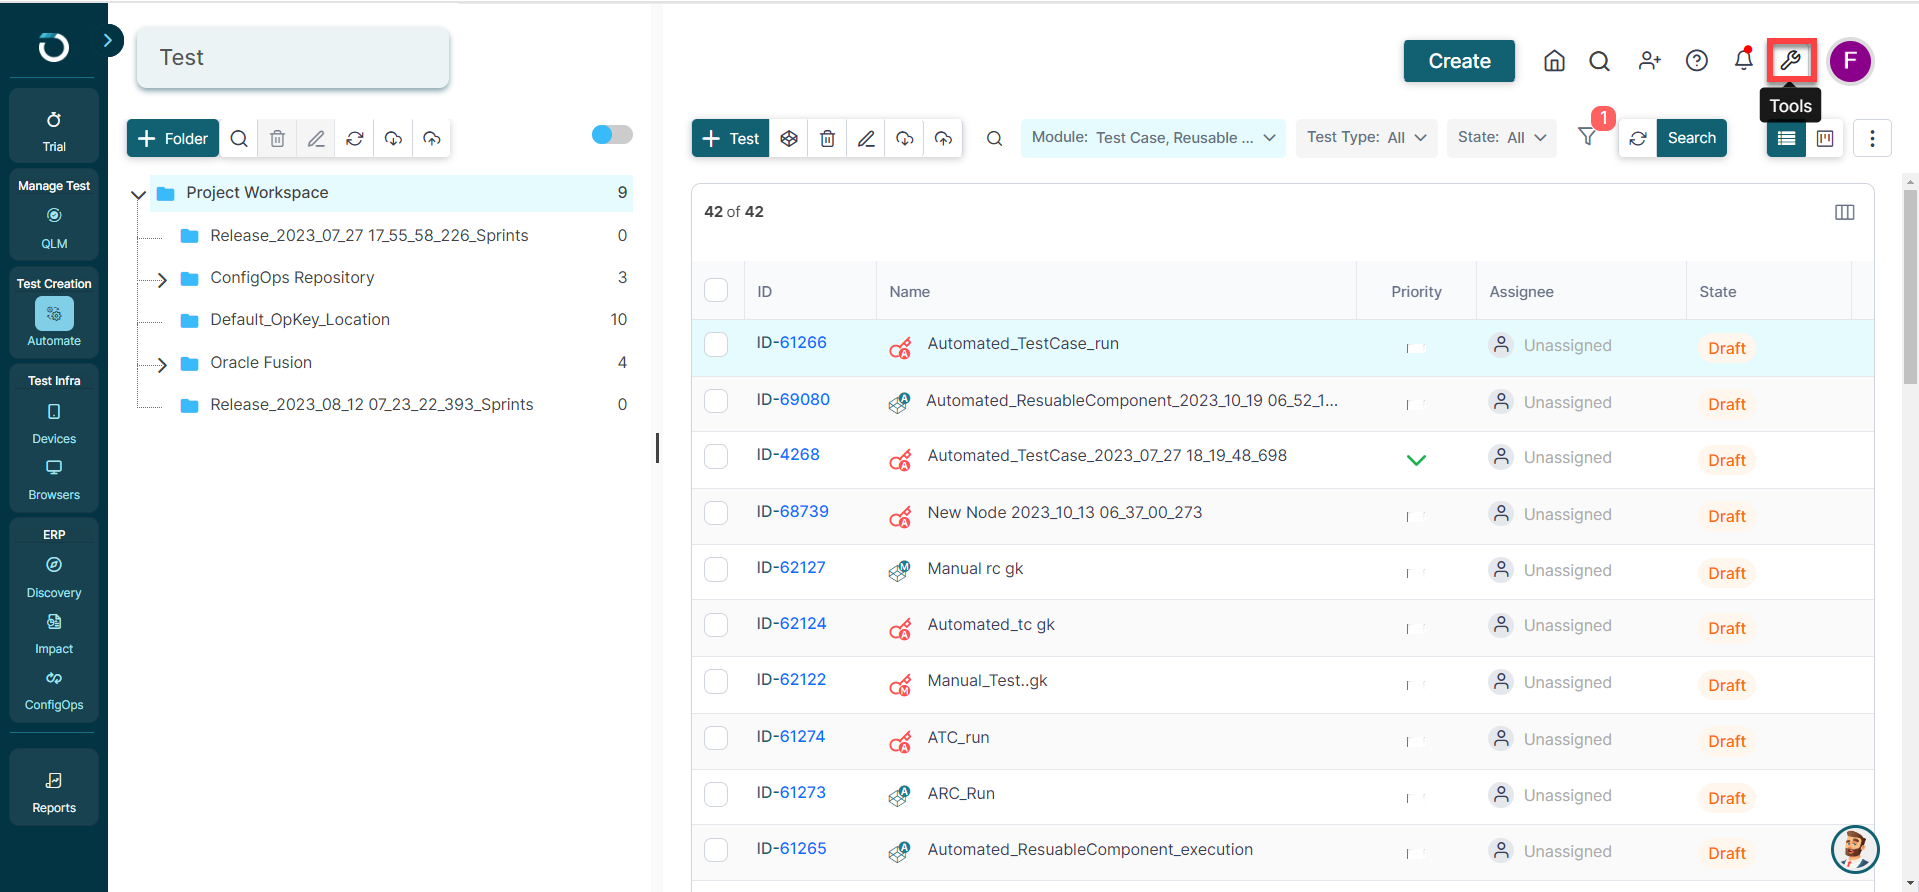The image size is (1919, 892).
Task: Click the Search button
Action: 1691,138
